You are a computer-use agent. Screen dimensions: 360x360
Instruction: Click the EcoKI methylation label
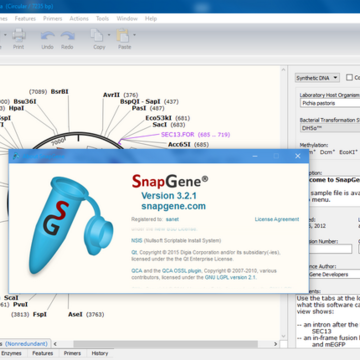tap(348, 152)
